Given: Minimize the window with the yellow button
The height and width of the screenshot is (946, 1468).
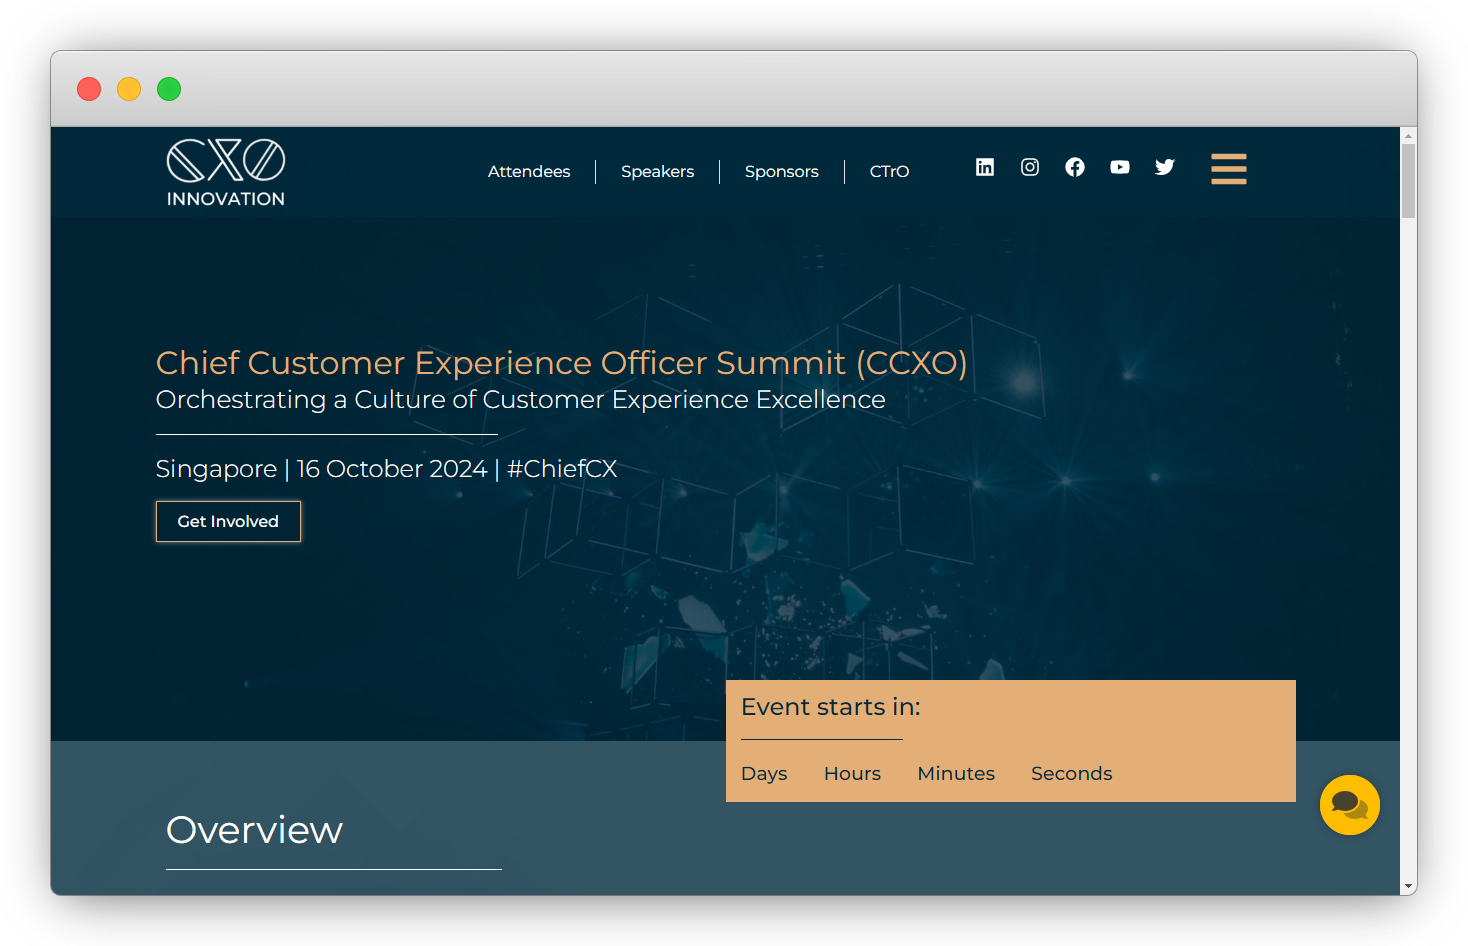Looking at the screenshot, I should [129, 89].
